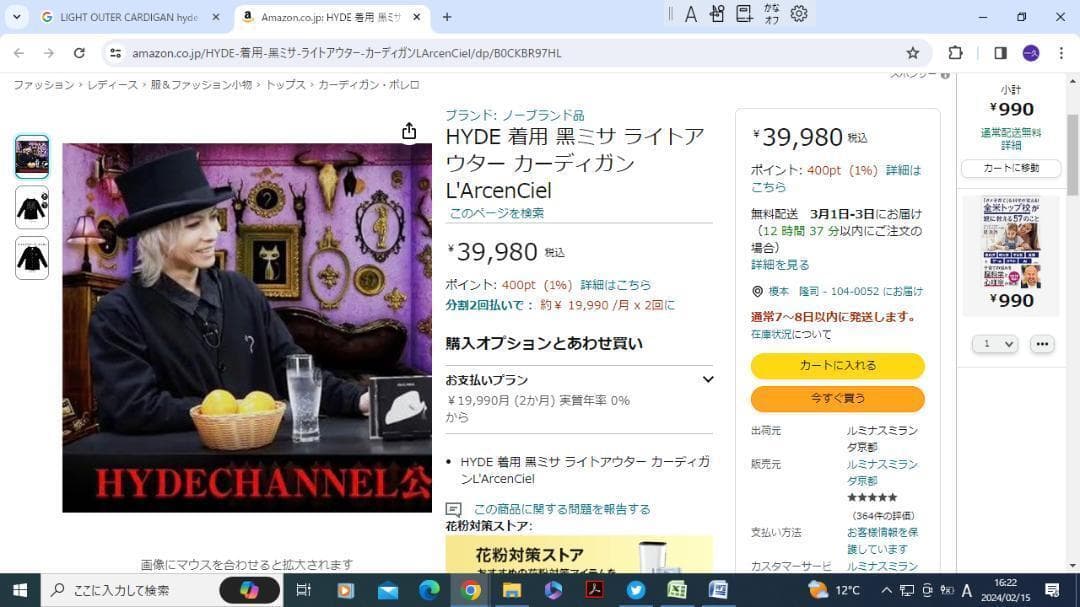Open the three-dot more options in cart sidebar

point(1042,344)
